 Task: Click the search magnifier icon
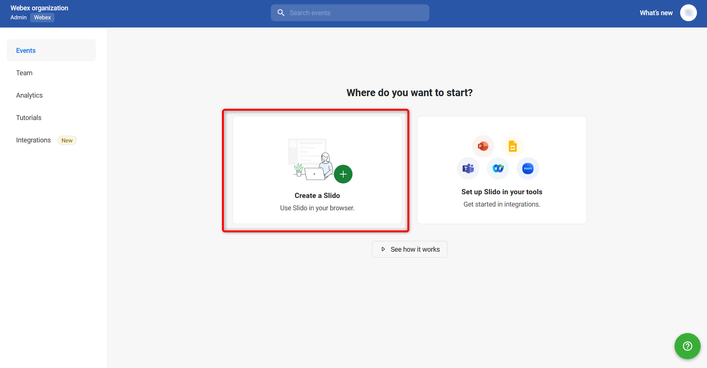pos(281,13)
